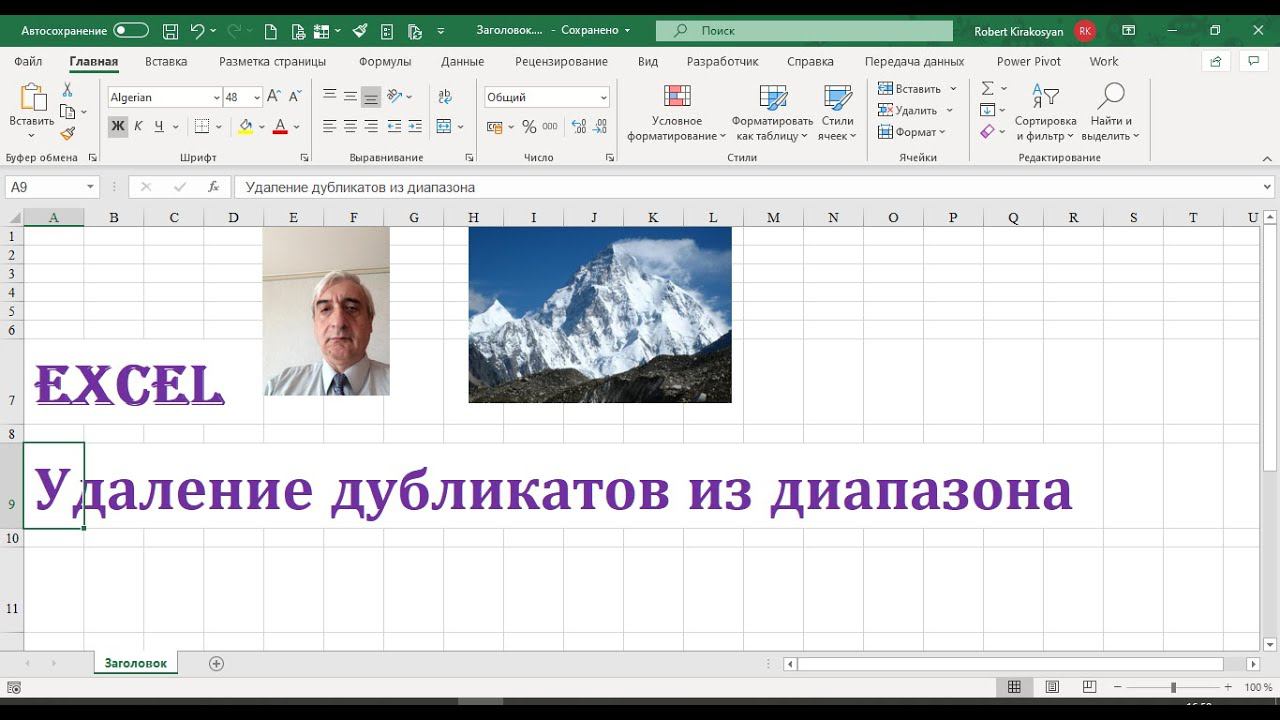This screenshot has height=720, width=1280.
Task: Open the number format dropdown Общий
Action: click(x=603, y=97)
